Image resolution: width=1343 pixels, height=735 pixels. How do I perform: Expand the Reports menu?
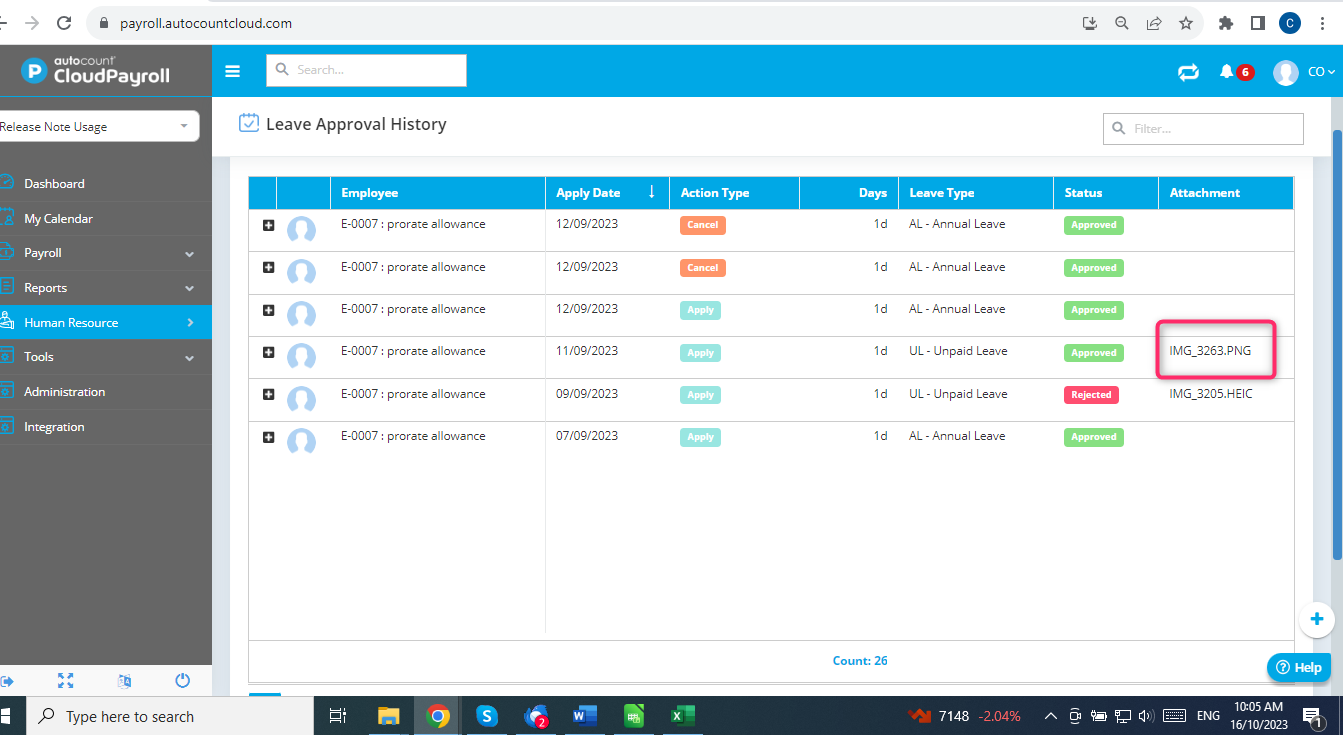tap(105, 288)
